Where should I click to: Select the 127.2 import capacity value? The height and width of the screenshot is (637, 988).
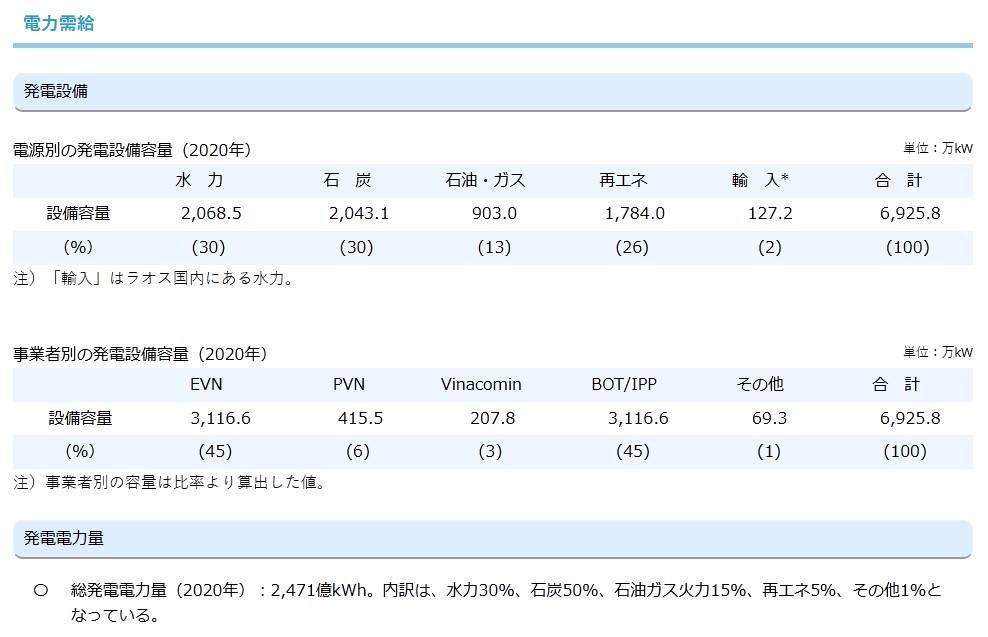[x=770, y=214]
